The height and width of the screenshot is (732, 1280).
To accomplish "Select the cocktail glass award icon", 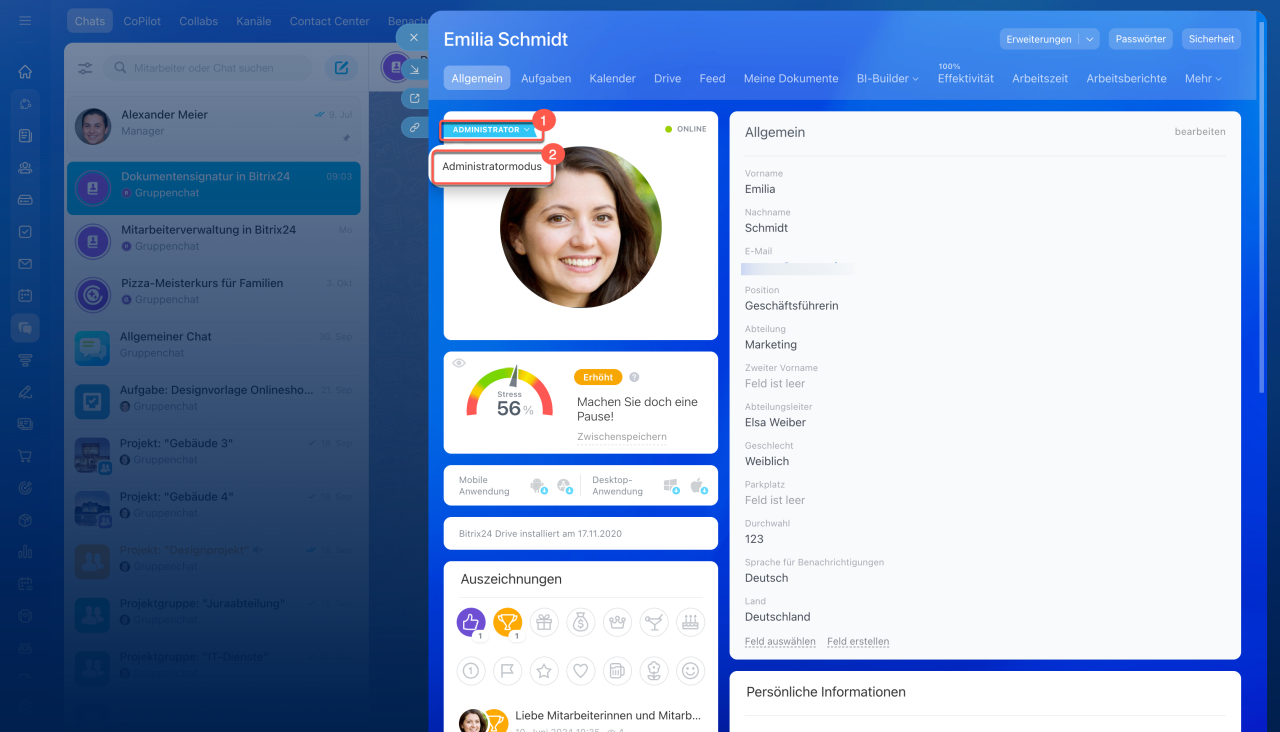I will (654, 623).
